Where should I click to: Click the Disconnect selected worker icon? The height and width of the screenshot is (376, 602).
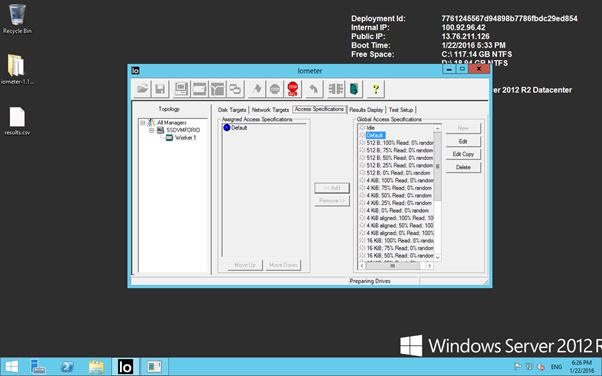(x=335, y=89)
